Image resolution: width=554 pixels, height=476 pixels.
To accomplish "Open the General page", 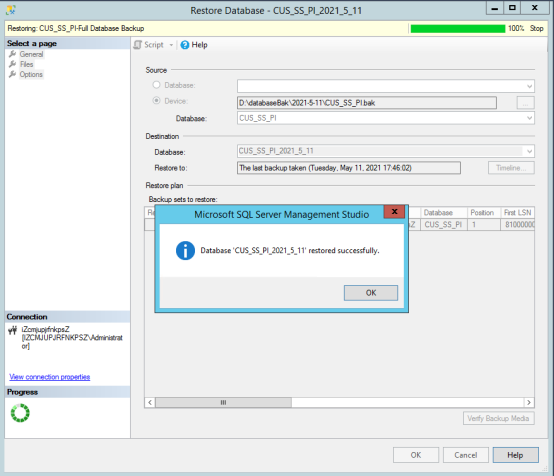I will coord(31,54).
